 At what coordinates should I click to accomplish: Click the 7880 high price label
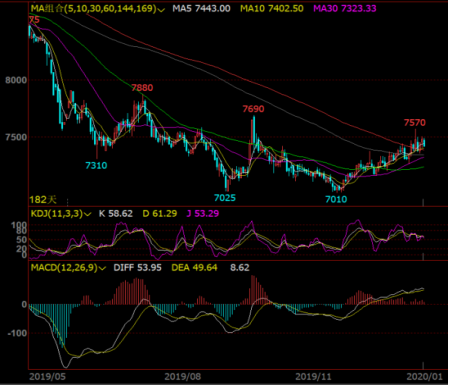point(142,88)
